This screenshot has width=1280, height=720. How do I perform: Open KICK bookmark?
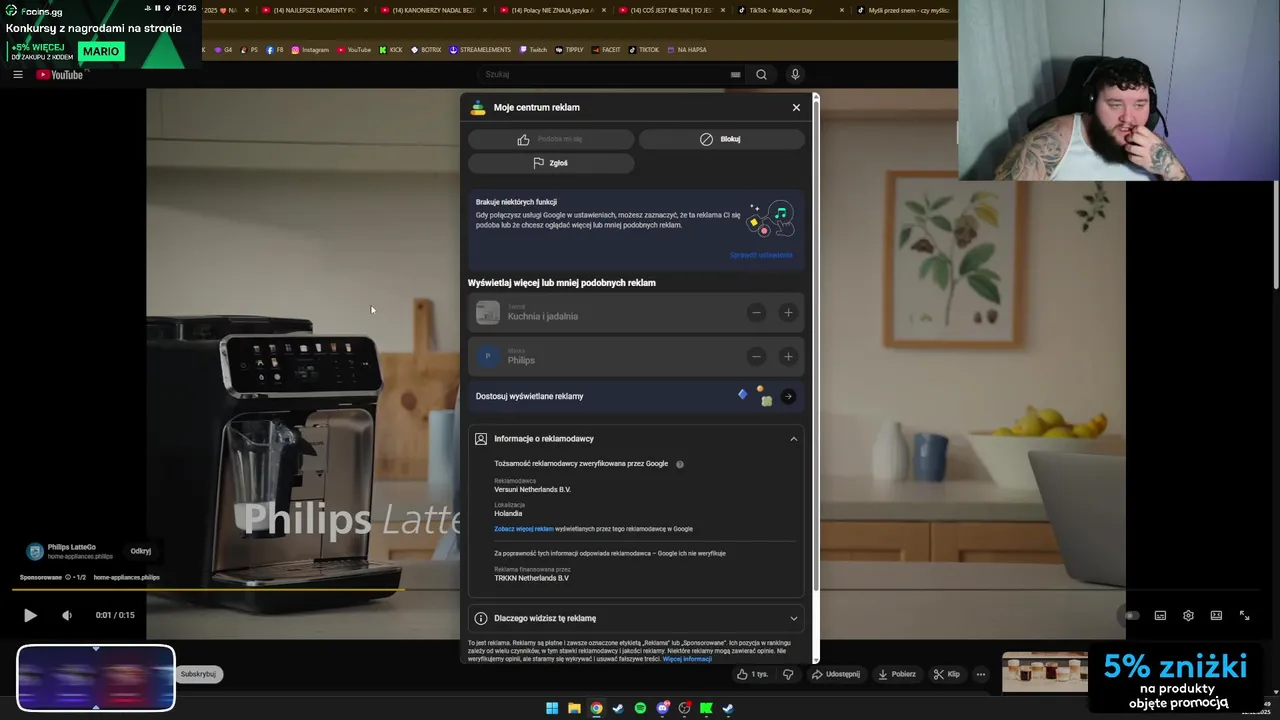pyautogui.click(x=391, y=50)
